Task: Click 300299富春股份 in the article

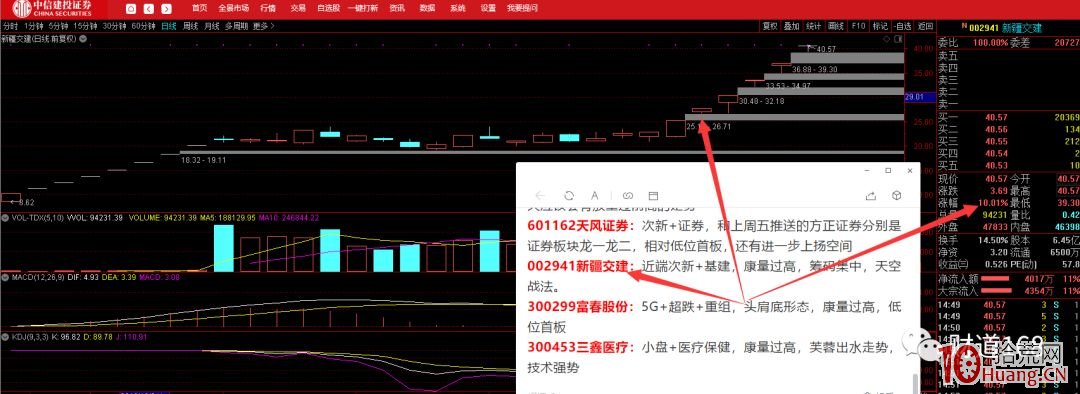Action: 580,307
